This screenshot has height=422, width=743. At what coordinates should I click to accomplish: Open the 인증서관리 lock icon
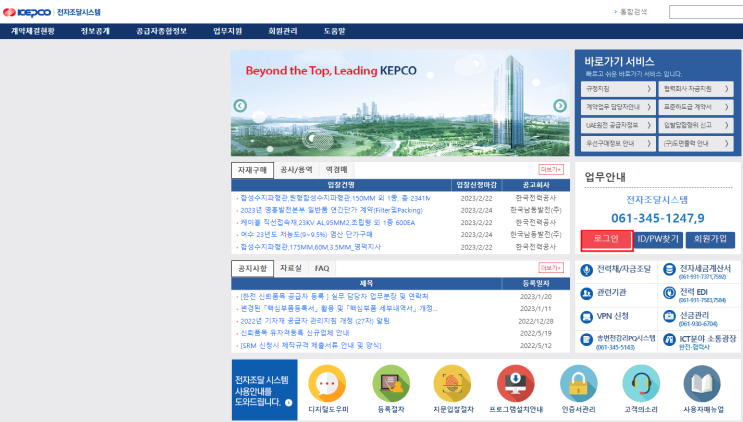[x=577, y=383]
